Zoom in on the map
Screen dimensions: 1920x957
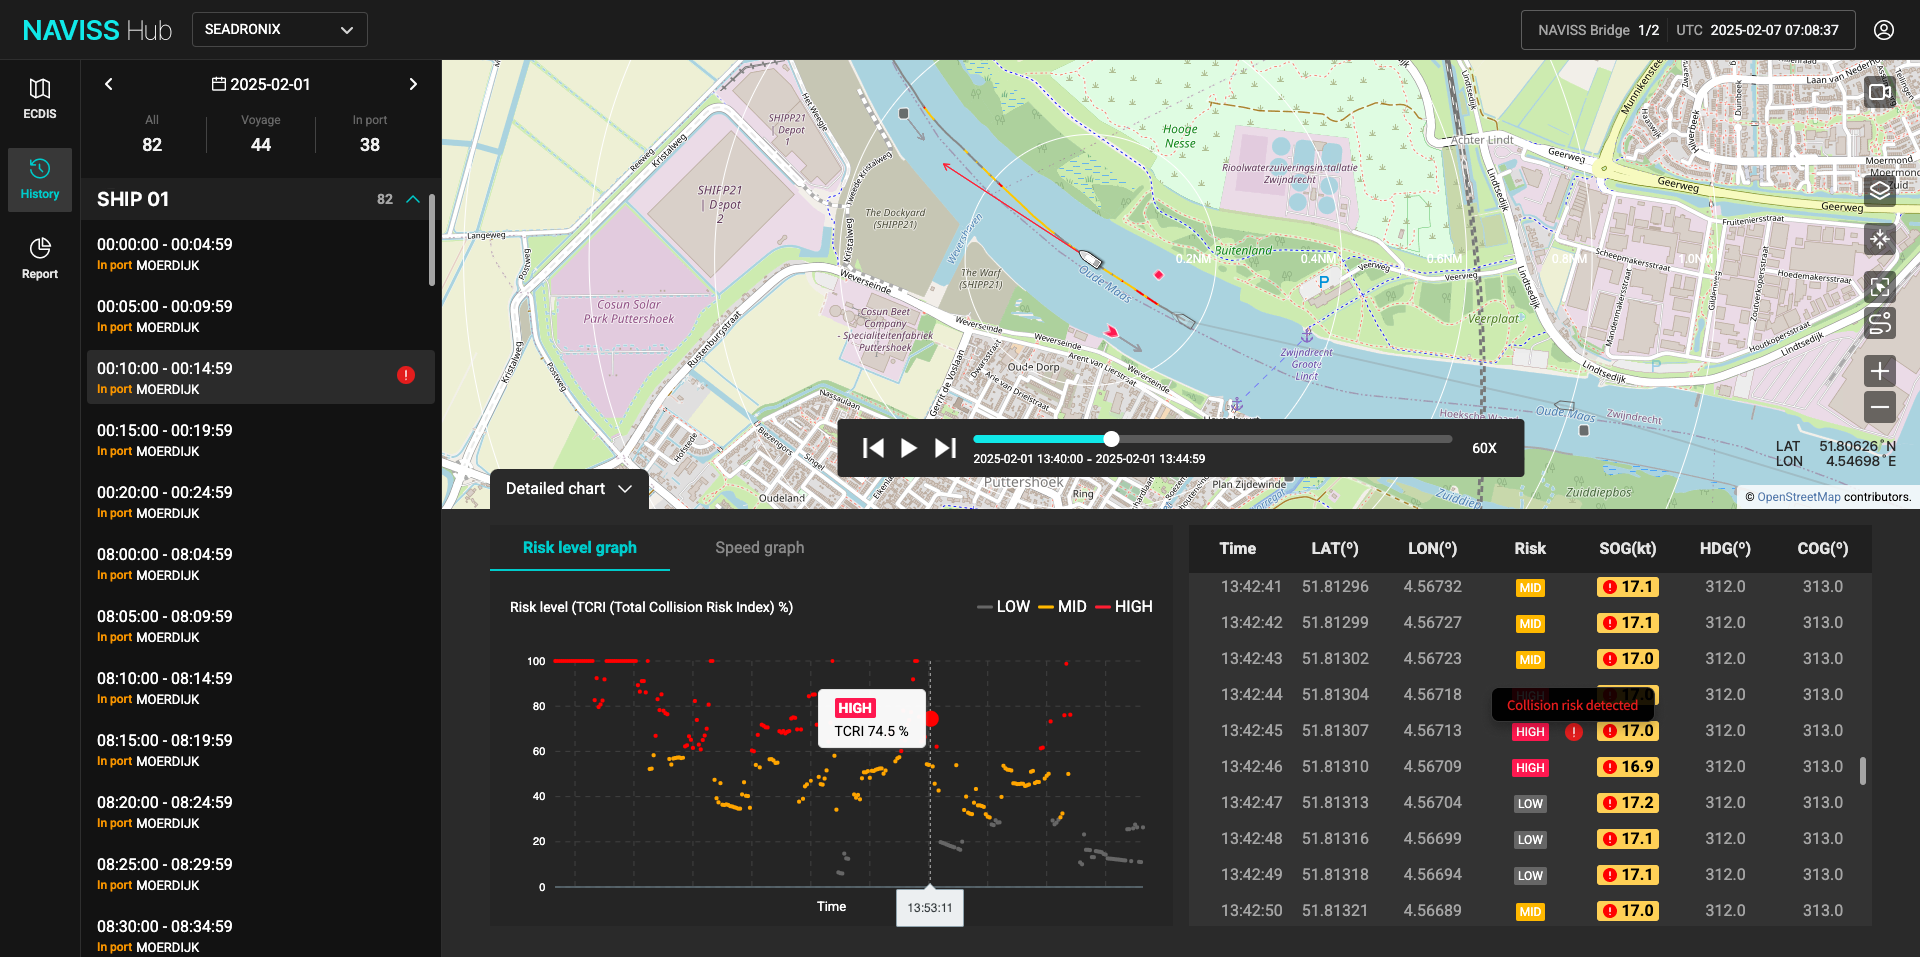click(1879, 372)
